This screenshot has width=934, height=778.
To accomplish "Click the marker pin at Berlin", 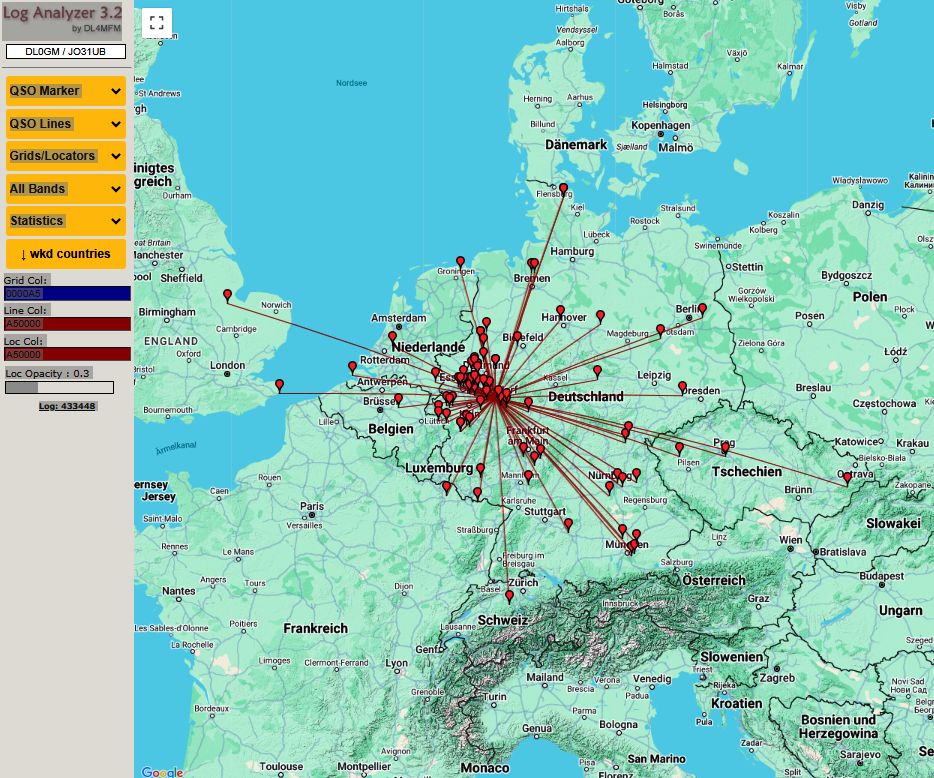I will [x=702, y=310].
